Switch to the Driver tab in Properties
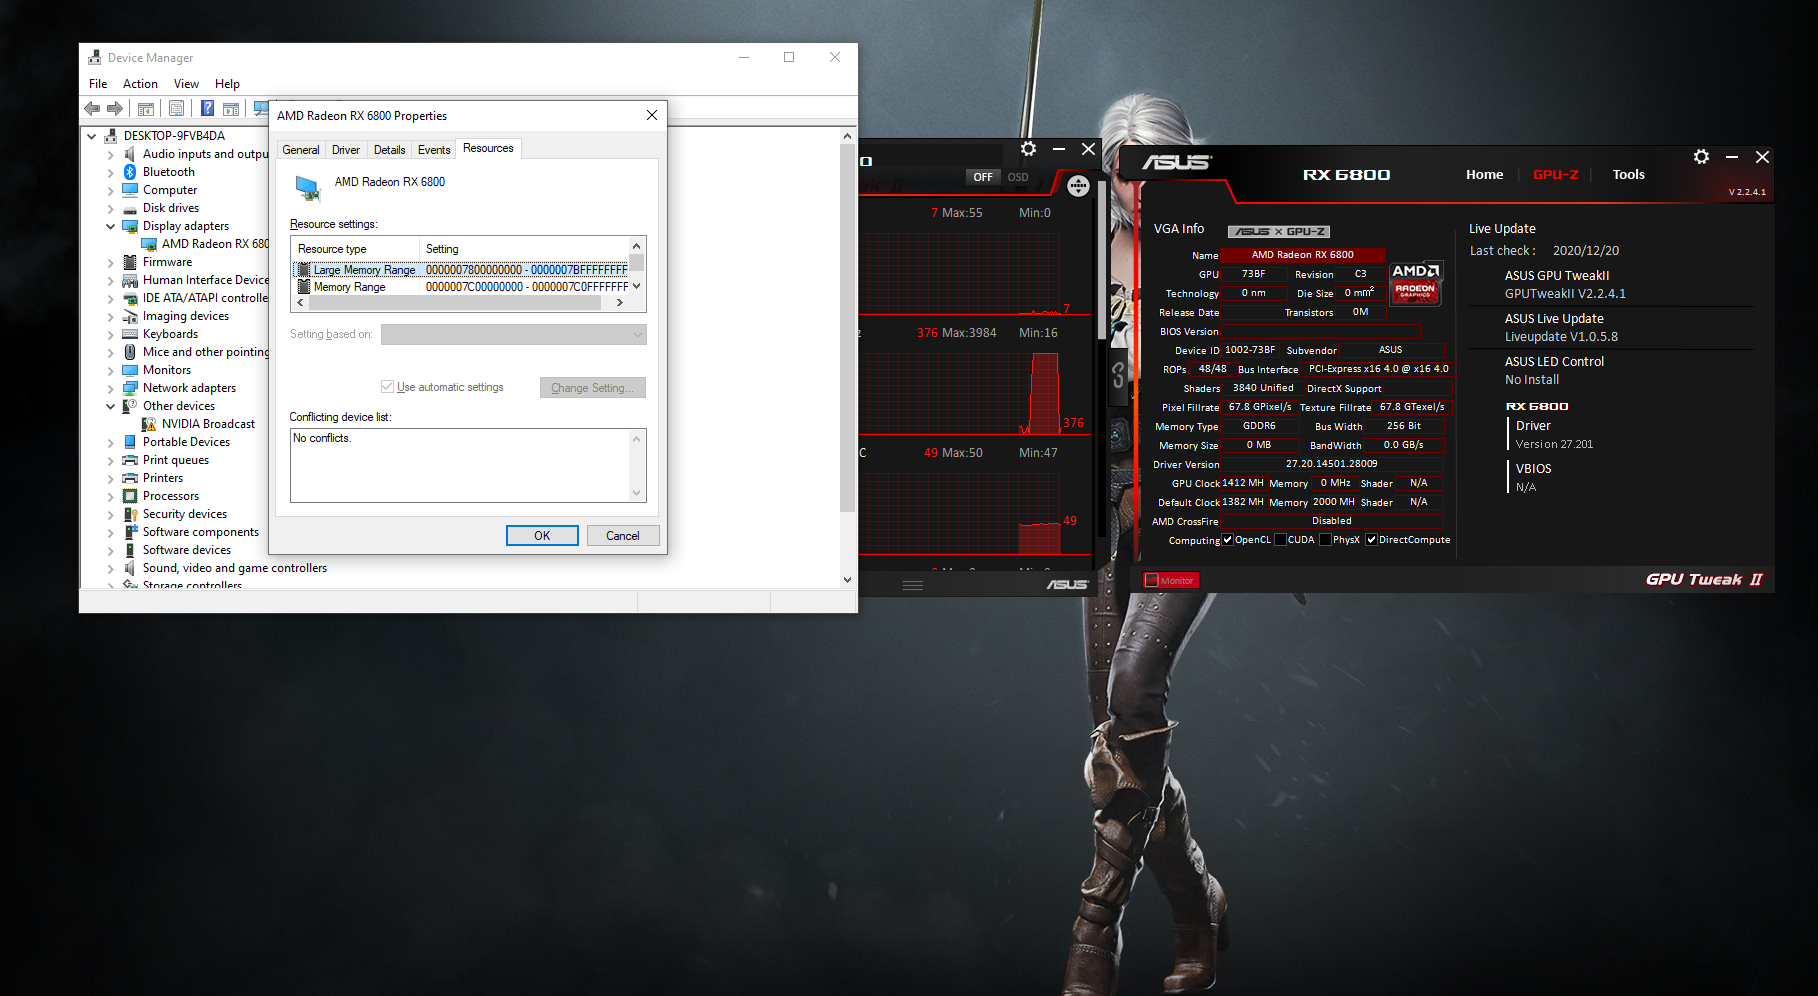The image size is (1818, 996). pyautogui.click(x=346, y=150)
